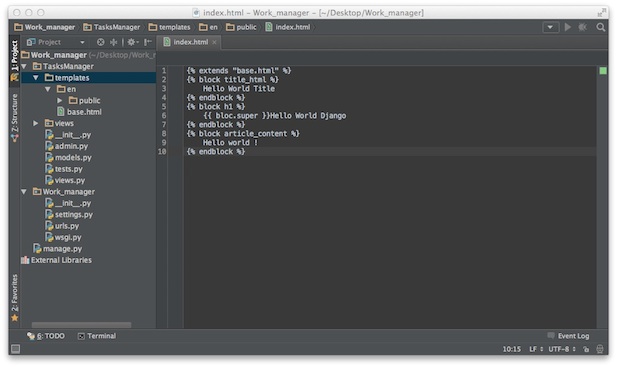The width and height of the screenshot is (617, 367).
Task: Click the green inspection status square
Action: [x=603, y=71]
